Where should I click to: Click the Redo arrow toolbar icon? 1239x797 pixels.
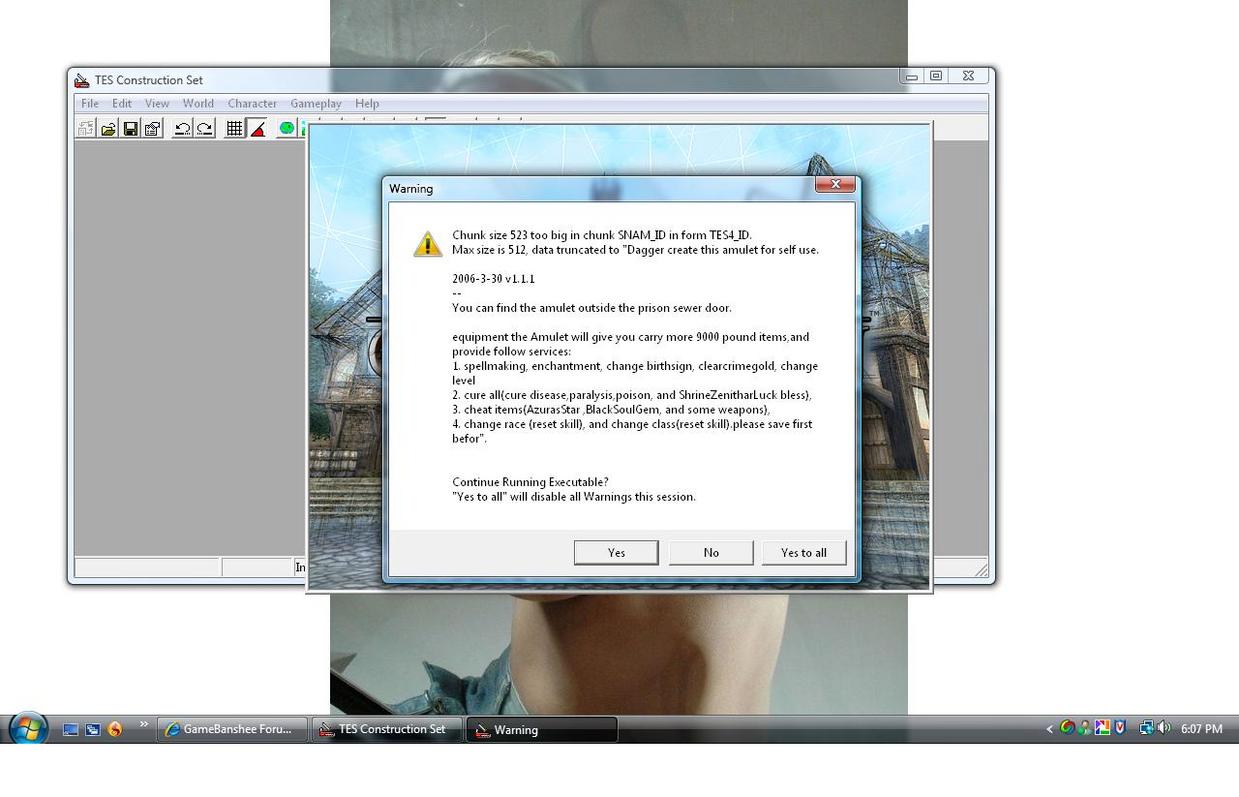click(x=204, y=128)
